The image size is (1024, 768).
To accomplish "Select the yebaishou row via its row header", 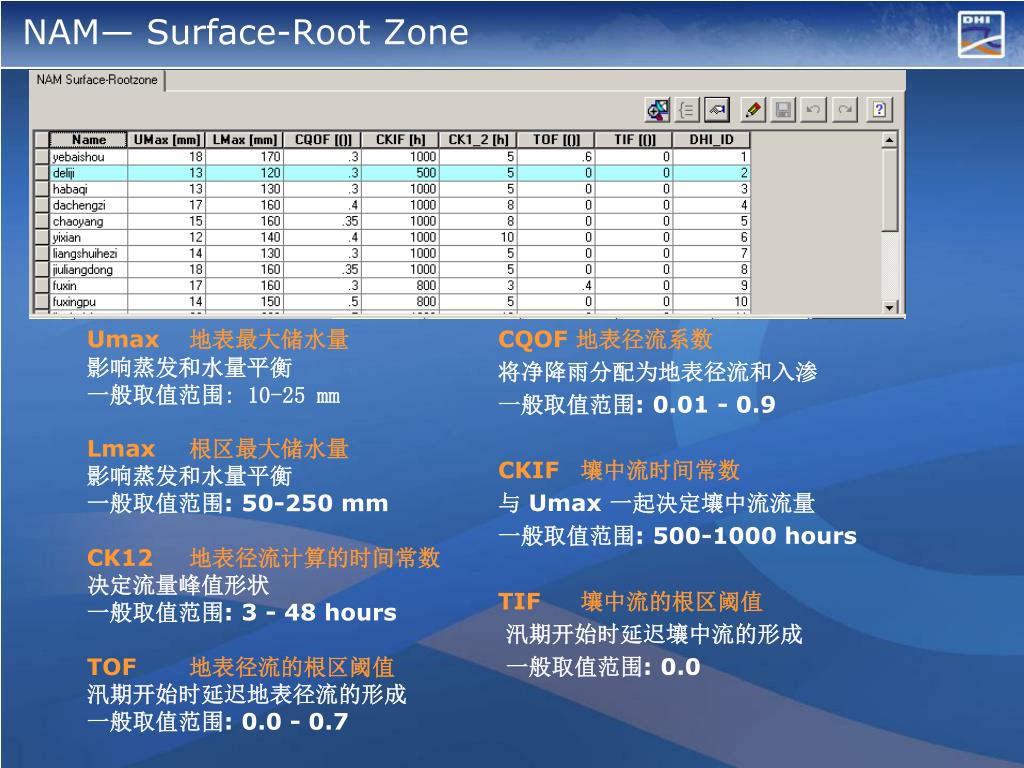I will coord(42,157).
